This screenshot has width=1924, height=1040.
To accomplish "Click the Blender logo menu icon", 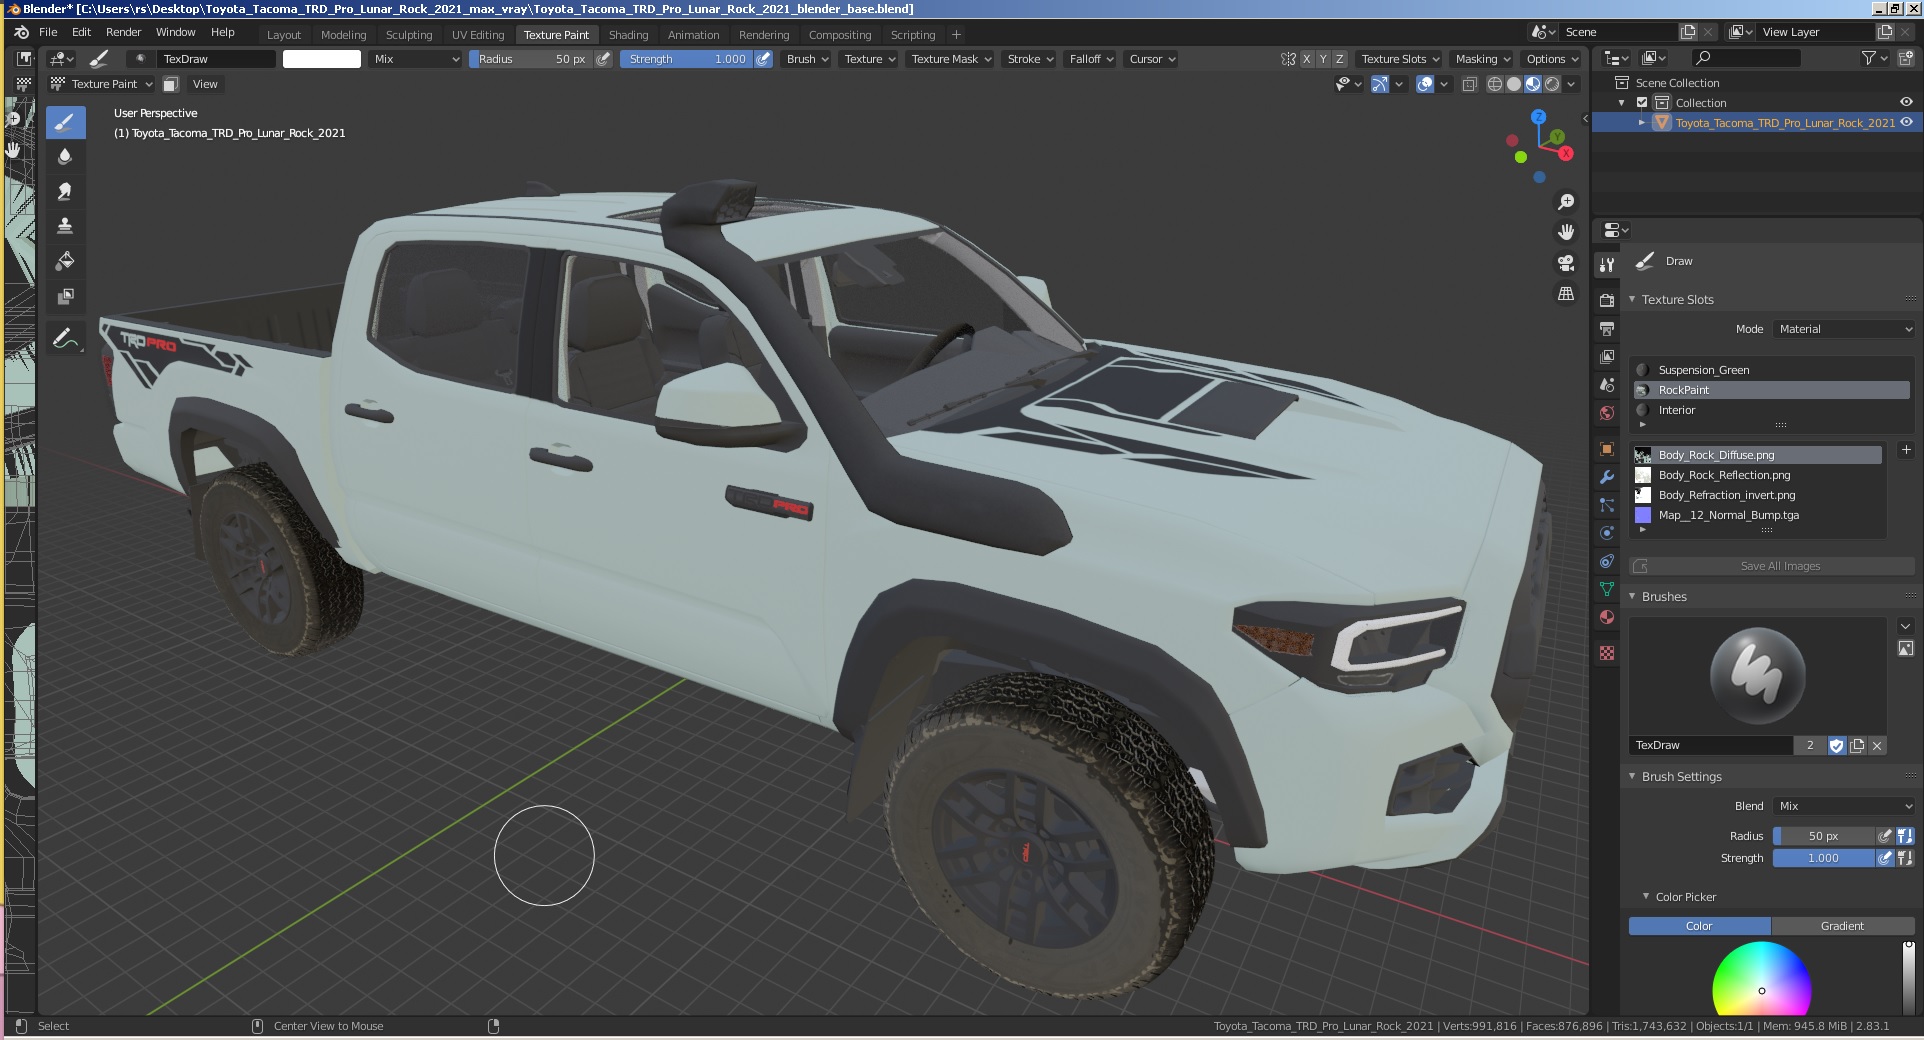I will [21, 32].
